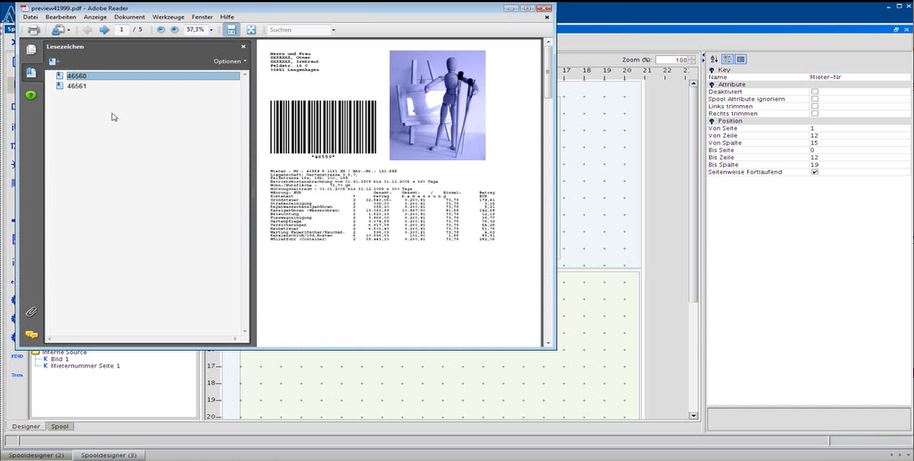Viewport: 914px width, 461px height.
Task: Open the Bookmarks panel icon in sidebar
Action: (31, 73)
